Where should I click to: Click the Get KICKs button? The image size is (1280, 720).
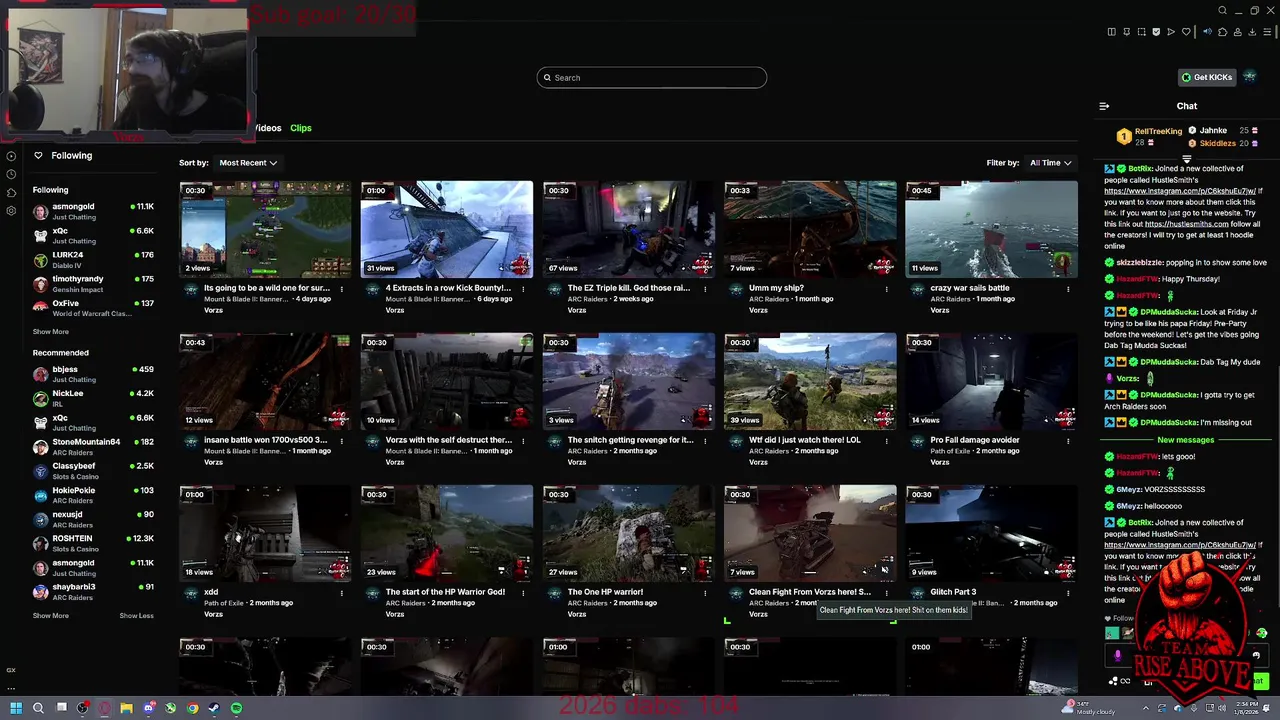pyautogui.click(x=1207, y=77)
